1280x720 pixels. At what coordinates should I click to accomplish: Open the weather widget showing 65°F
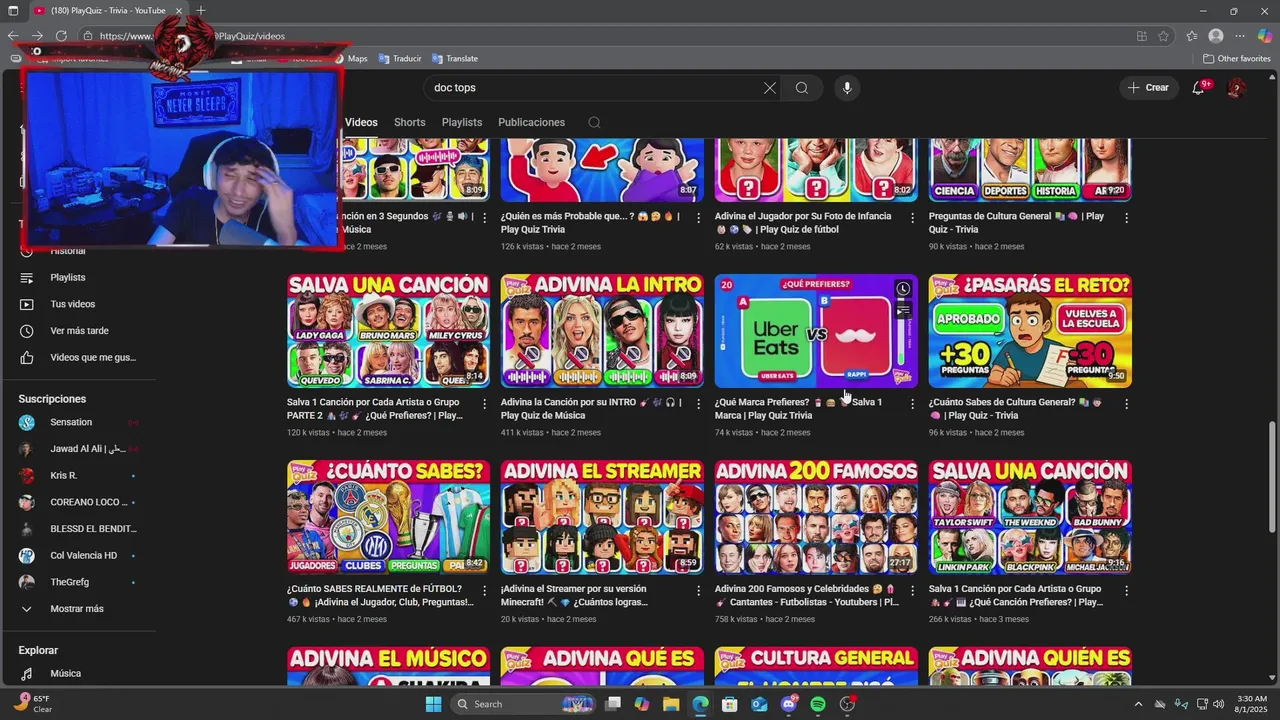click(x=34, y=704)
